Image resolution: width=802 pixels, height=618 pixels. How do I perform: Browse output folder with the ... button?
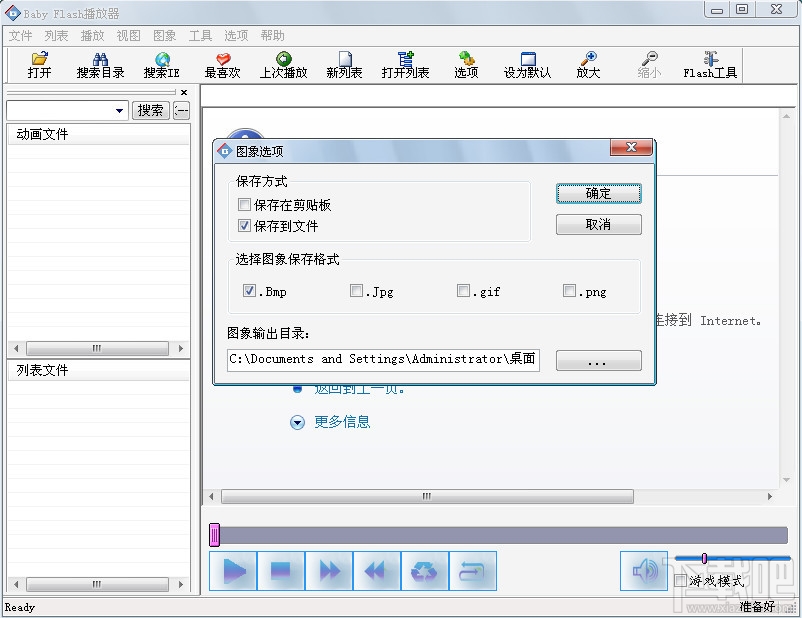pos(598,361)
